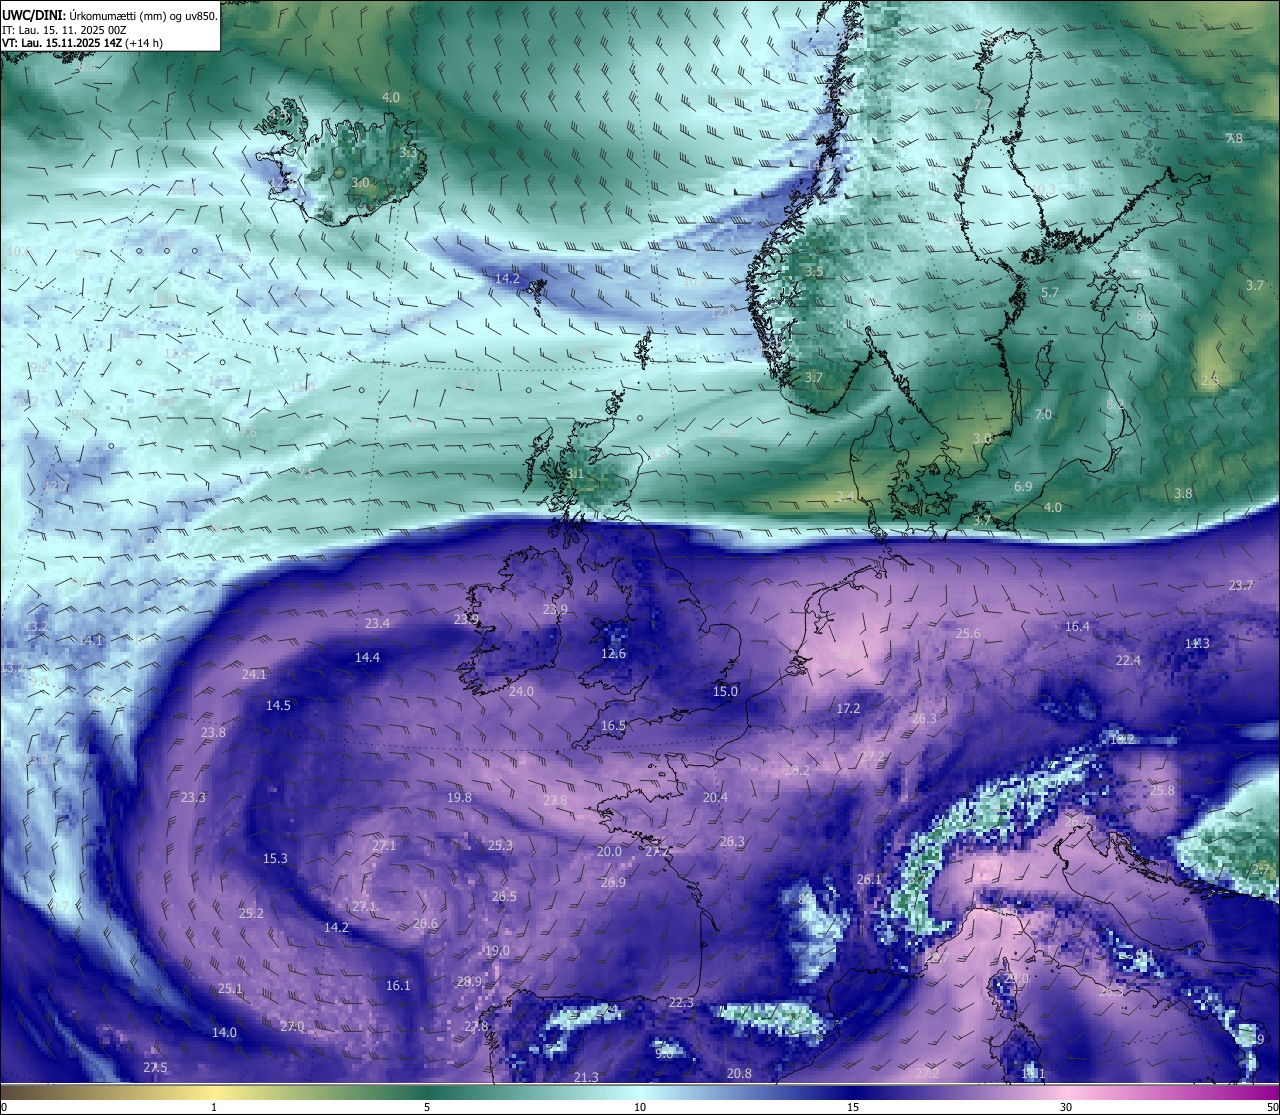Click the 20.4 value over northern France
Viewport: 1280px width, 1115px height.
point(715,797)
